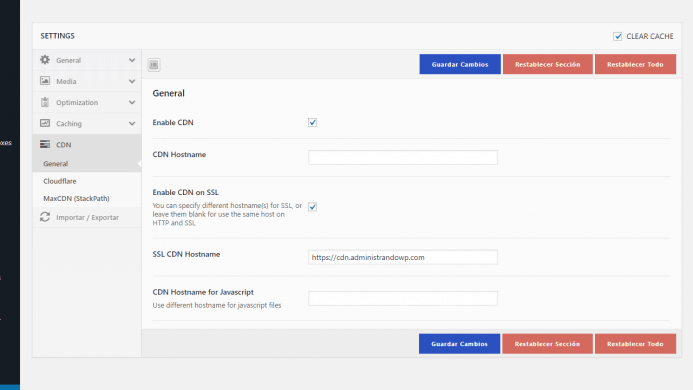Click the Media picture icon
693x390 pixels.
[45, 80]
